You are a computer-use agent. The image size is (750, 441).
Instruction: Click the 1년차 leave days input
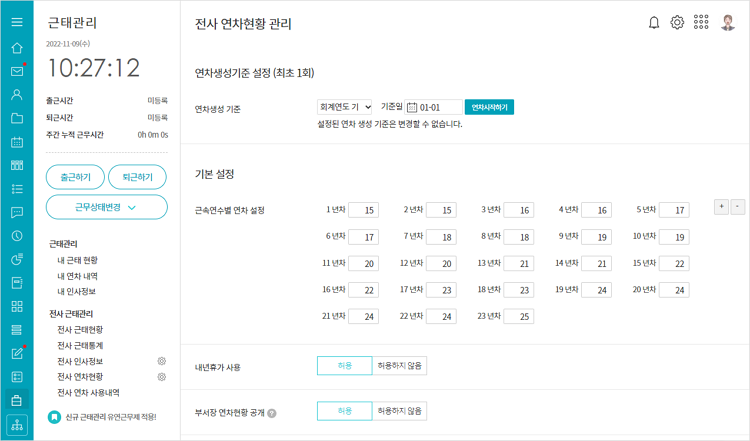(x=364, y=210)
